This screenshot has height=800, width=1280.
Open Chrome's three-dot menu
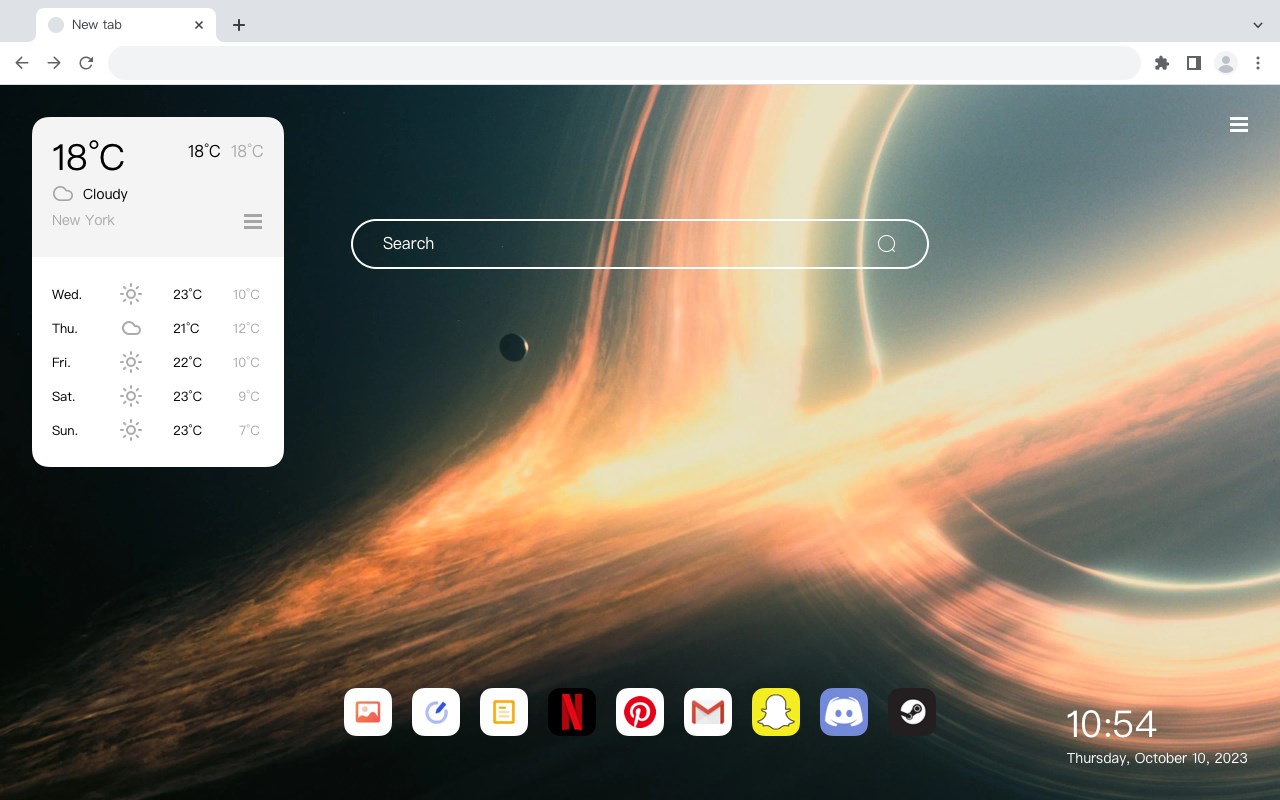[1258, 63]
